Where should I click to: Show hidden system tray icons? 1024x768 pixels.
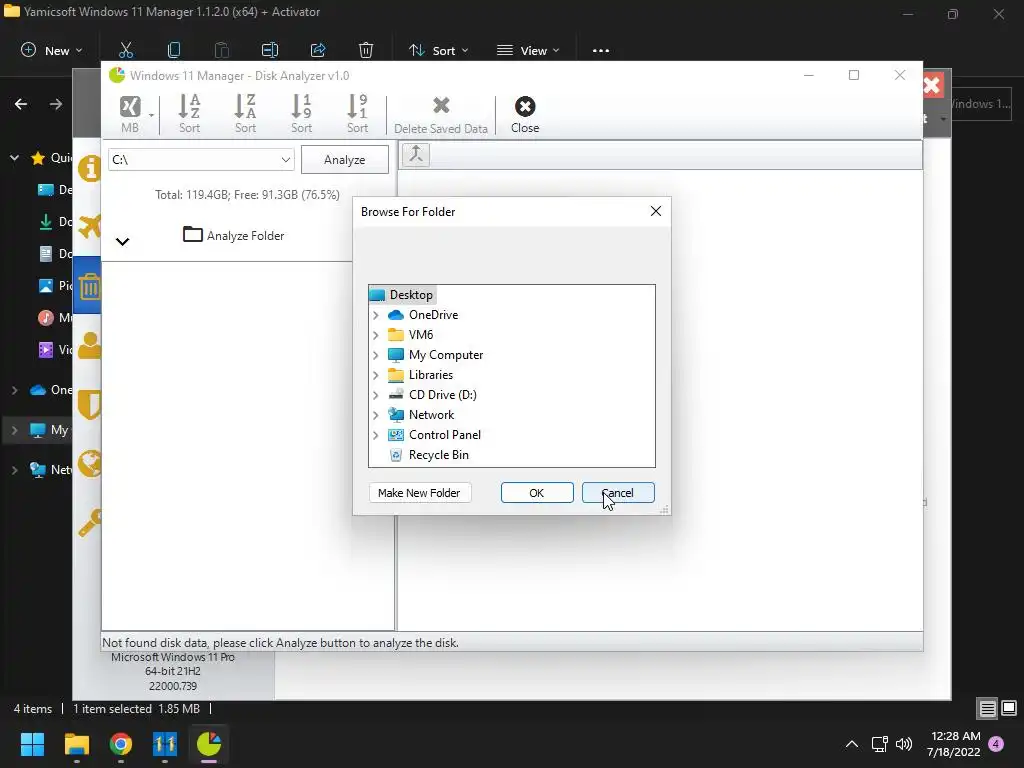pos(852,744)
